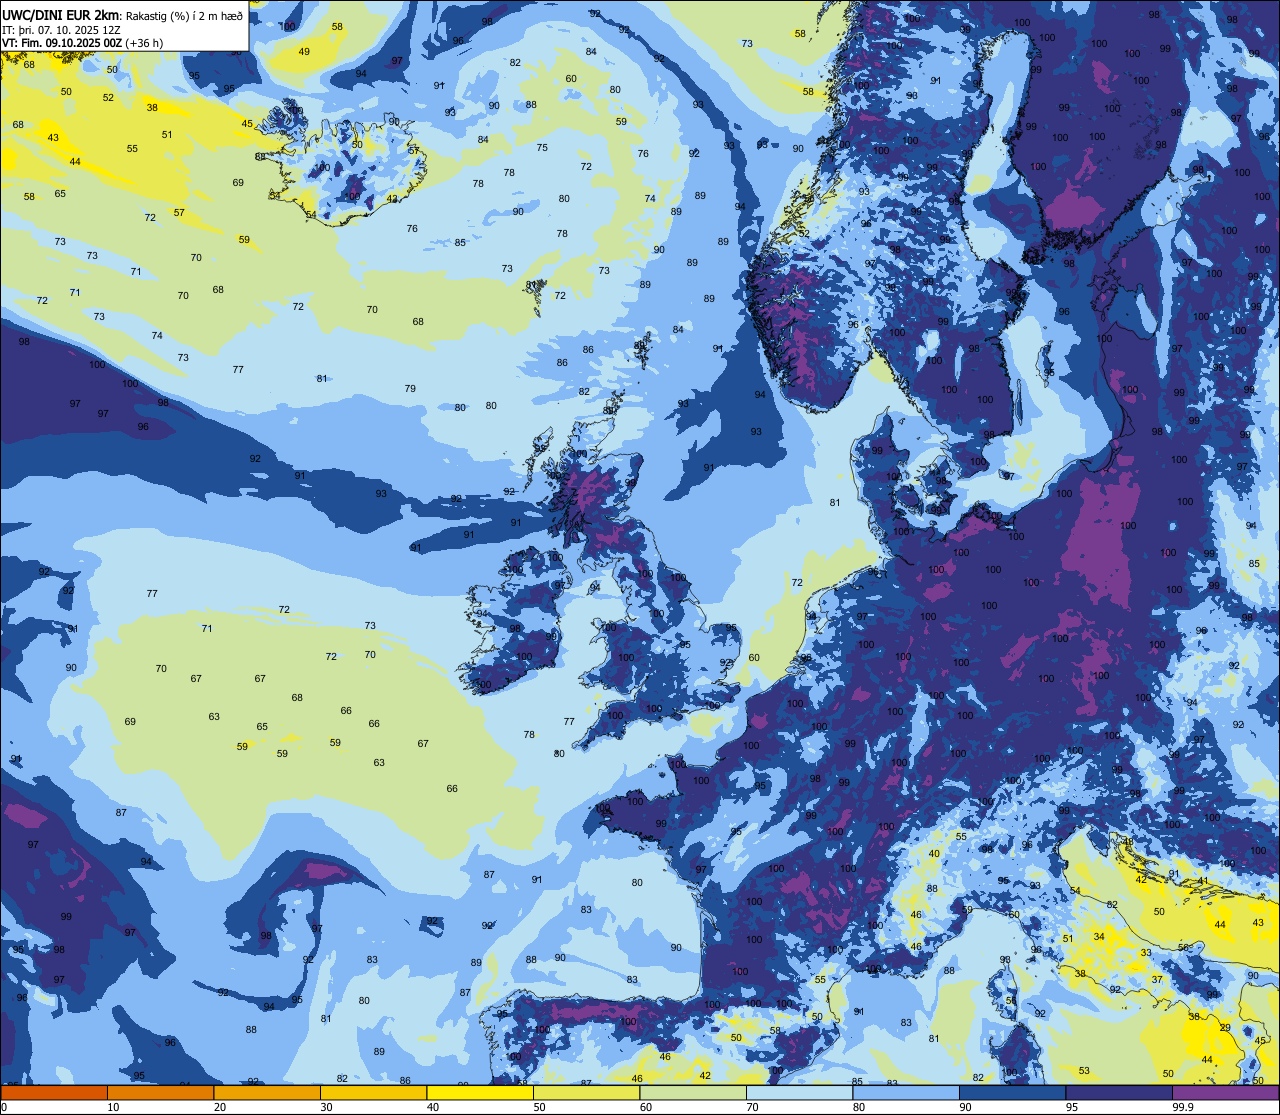Click the '33' humidity value on the map
This screenshot has height=1115, width=1280.
point(1146,953)
